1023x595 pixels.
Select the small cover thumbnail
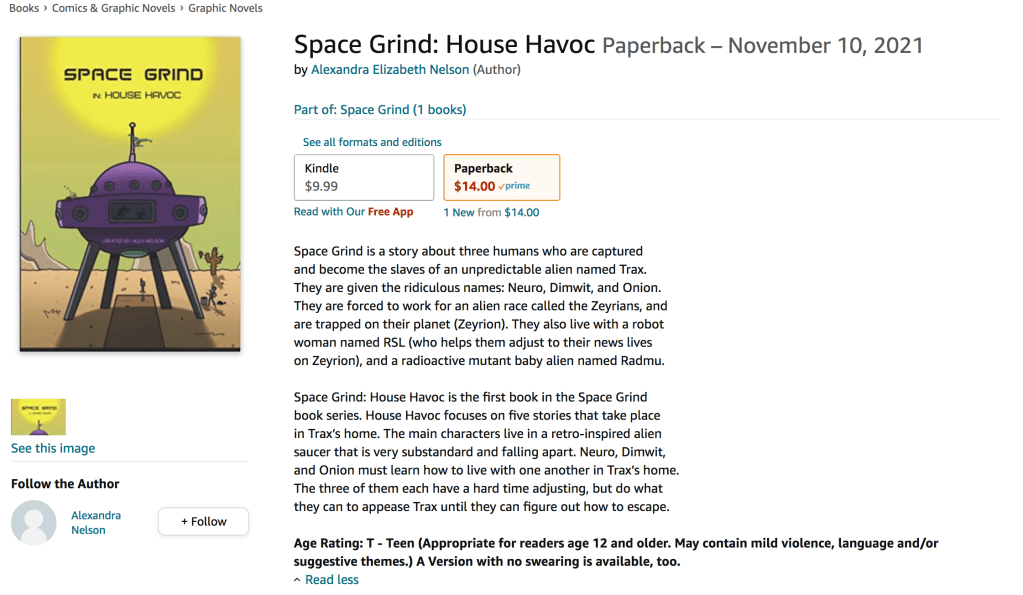pos(38,417)
